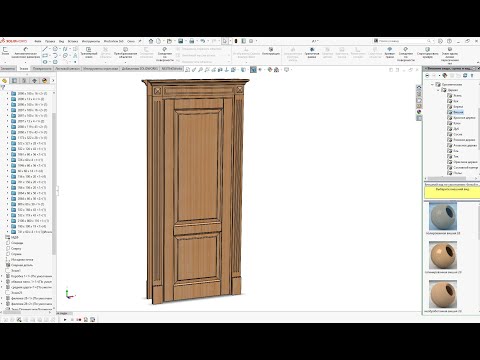Click the appearance tree horizontal scrollbar
480x360 pixels.
pos(447,178)
